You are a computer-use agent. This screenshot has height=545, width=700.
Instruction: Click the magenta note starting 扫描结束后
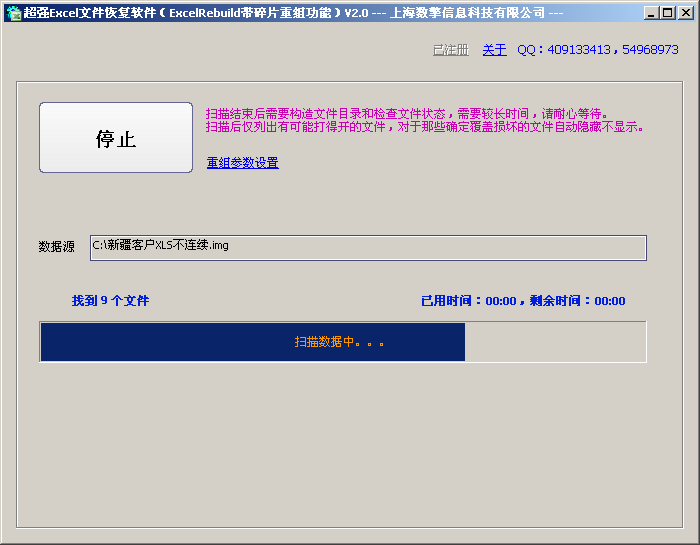[x=407, y=114]
